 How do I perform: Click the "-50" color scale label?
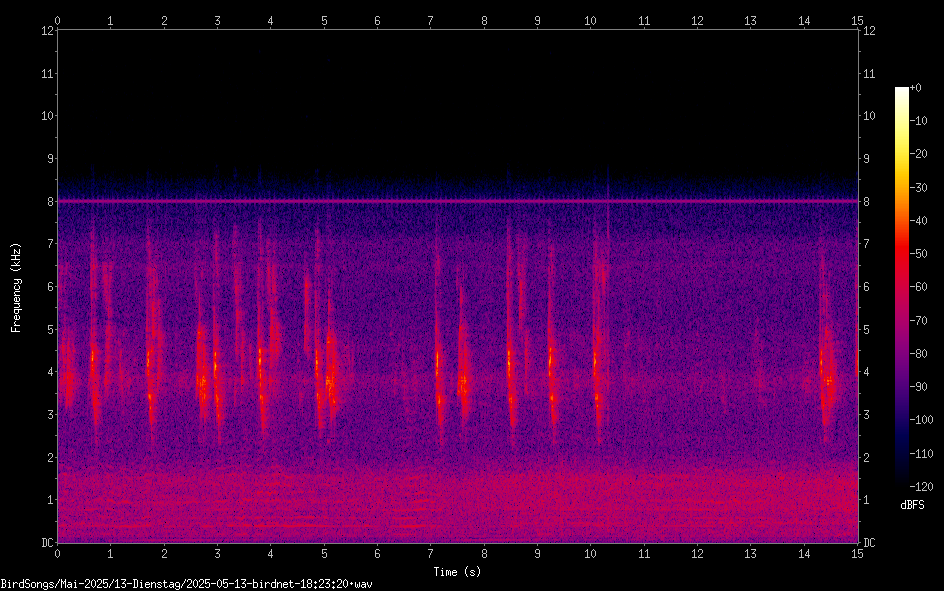click(x=918, y=254)
